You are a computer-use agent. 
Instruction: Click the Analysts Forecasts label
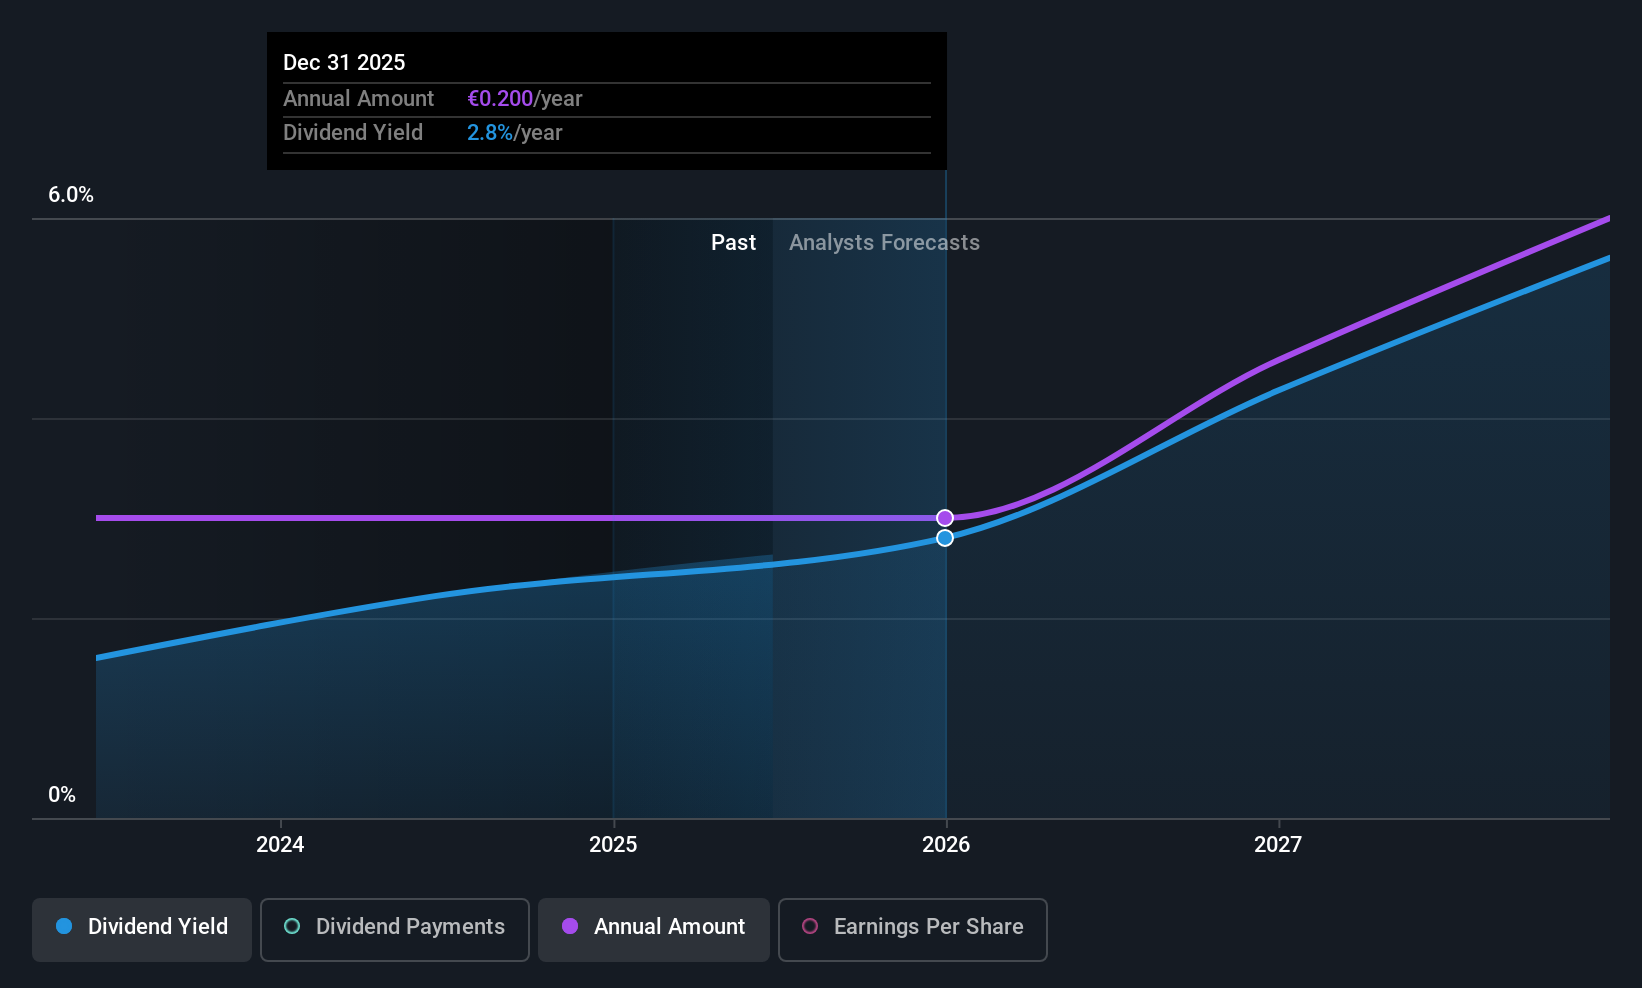(x=884, y=243)
